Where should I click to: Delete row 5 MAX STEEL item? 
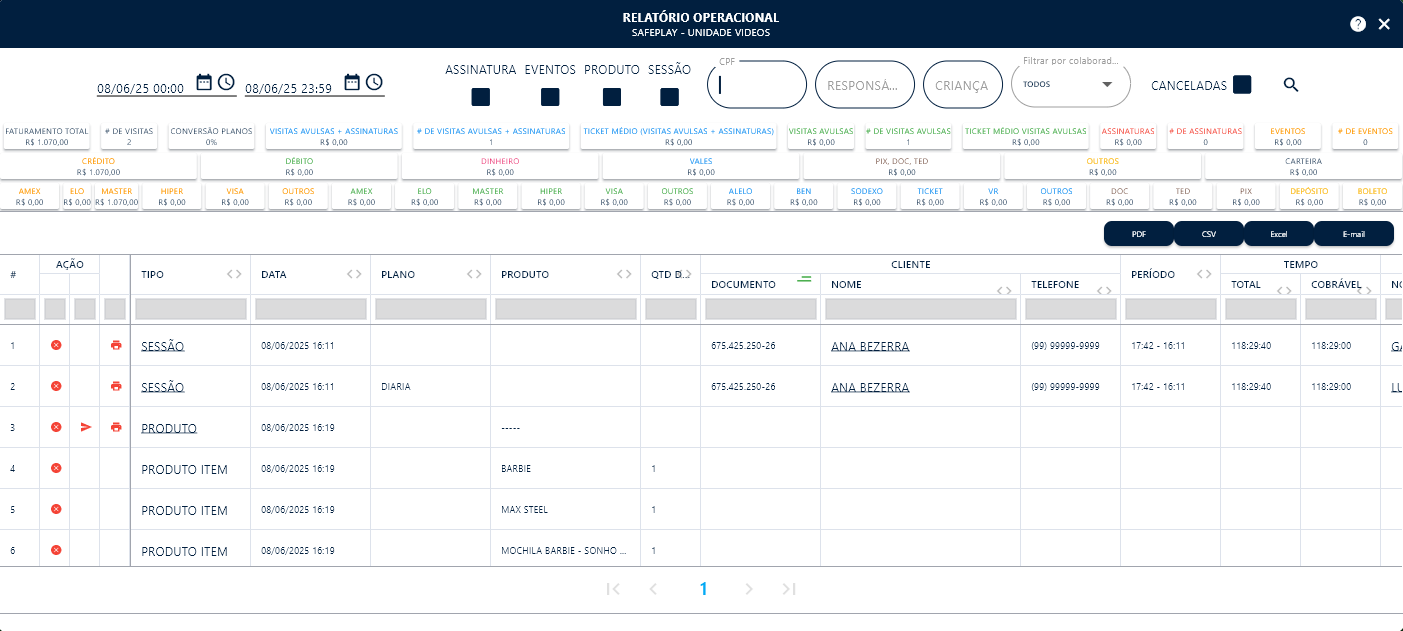click(56, 509)
